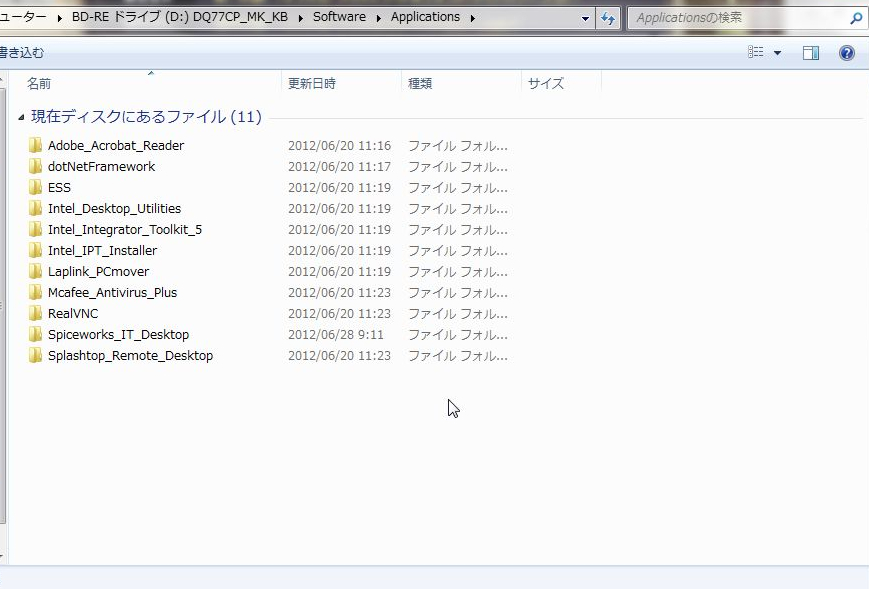
Task: Click the type cell in the ESS row
Action: tap(458, 187)
